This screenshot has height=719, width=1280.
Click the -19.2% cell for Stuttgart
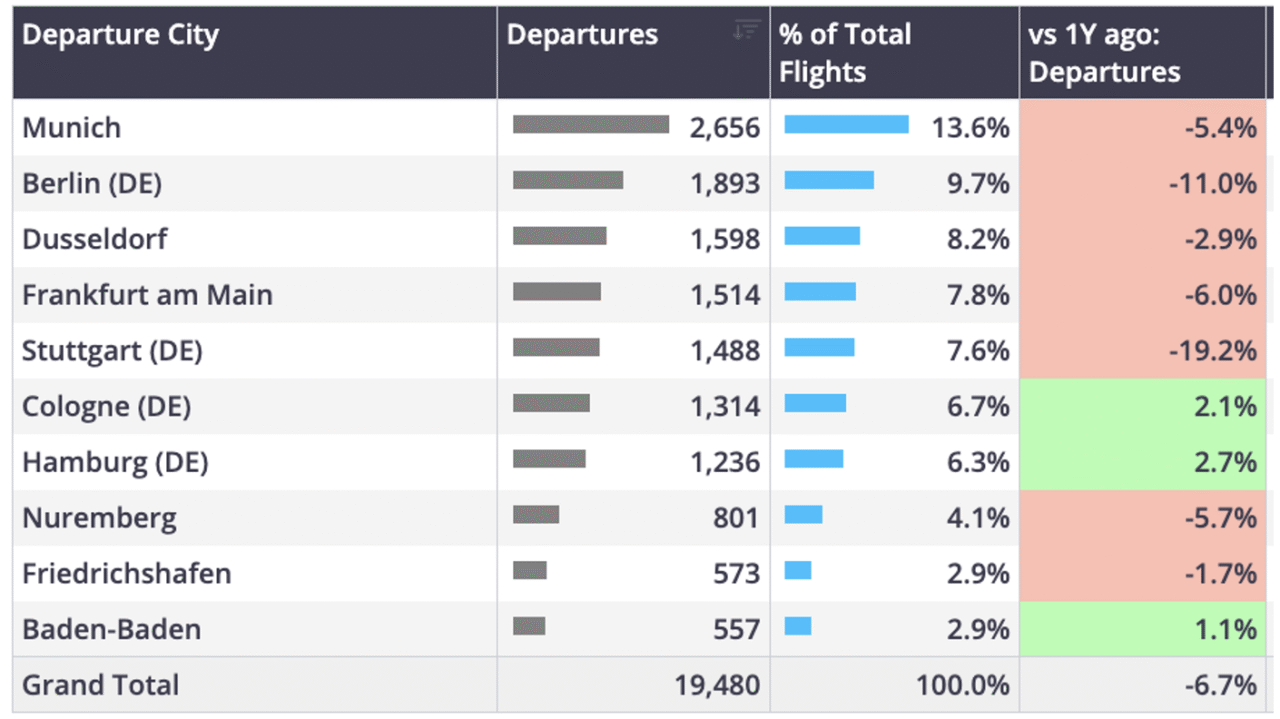[1143, 351]
